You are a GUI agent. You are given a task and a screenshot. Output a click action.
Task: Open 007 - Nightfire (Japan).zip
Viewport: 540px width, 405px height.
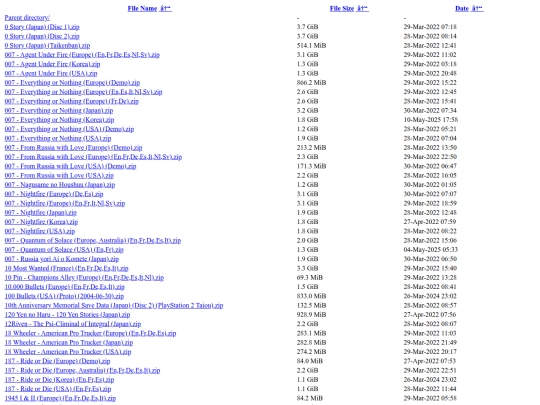[x=41, y=213]
